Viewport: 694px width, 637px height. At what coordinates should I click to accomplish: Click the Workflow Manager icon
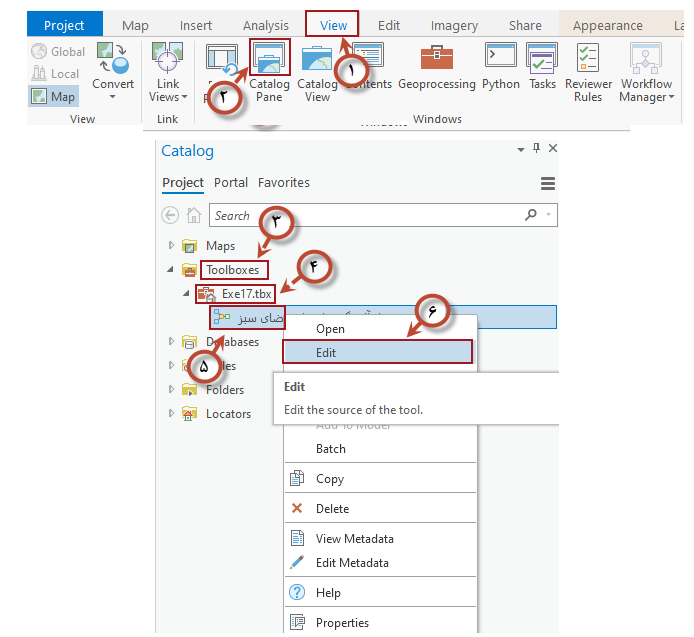pos(646,60)
